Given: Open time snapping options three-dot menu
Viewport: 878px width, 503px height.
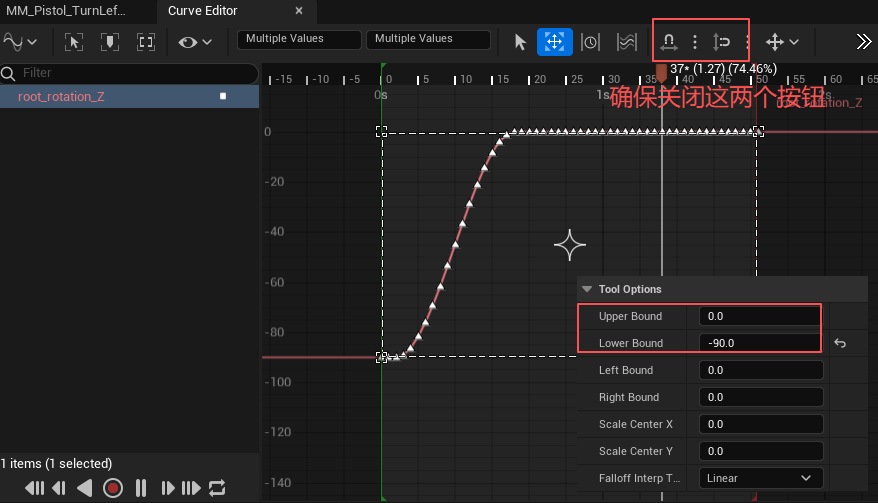Looking at the screenshot, I should [695, 42].
